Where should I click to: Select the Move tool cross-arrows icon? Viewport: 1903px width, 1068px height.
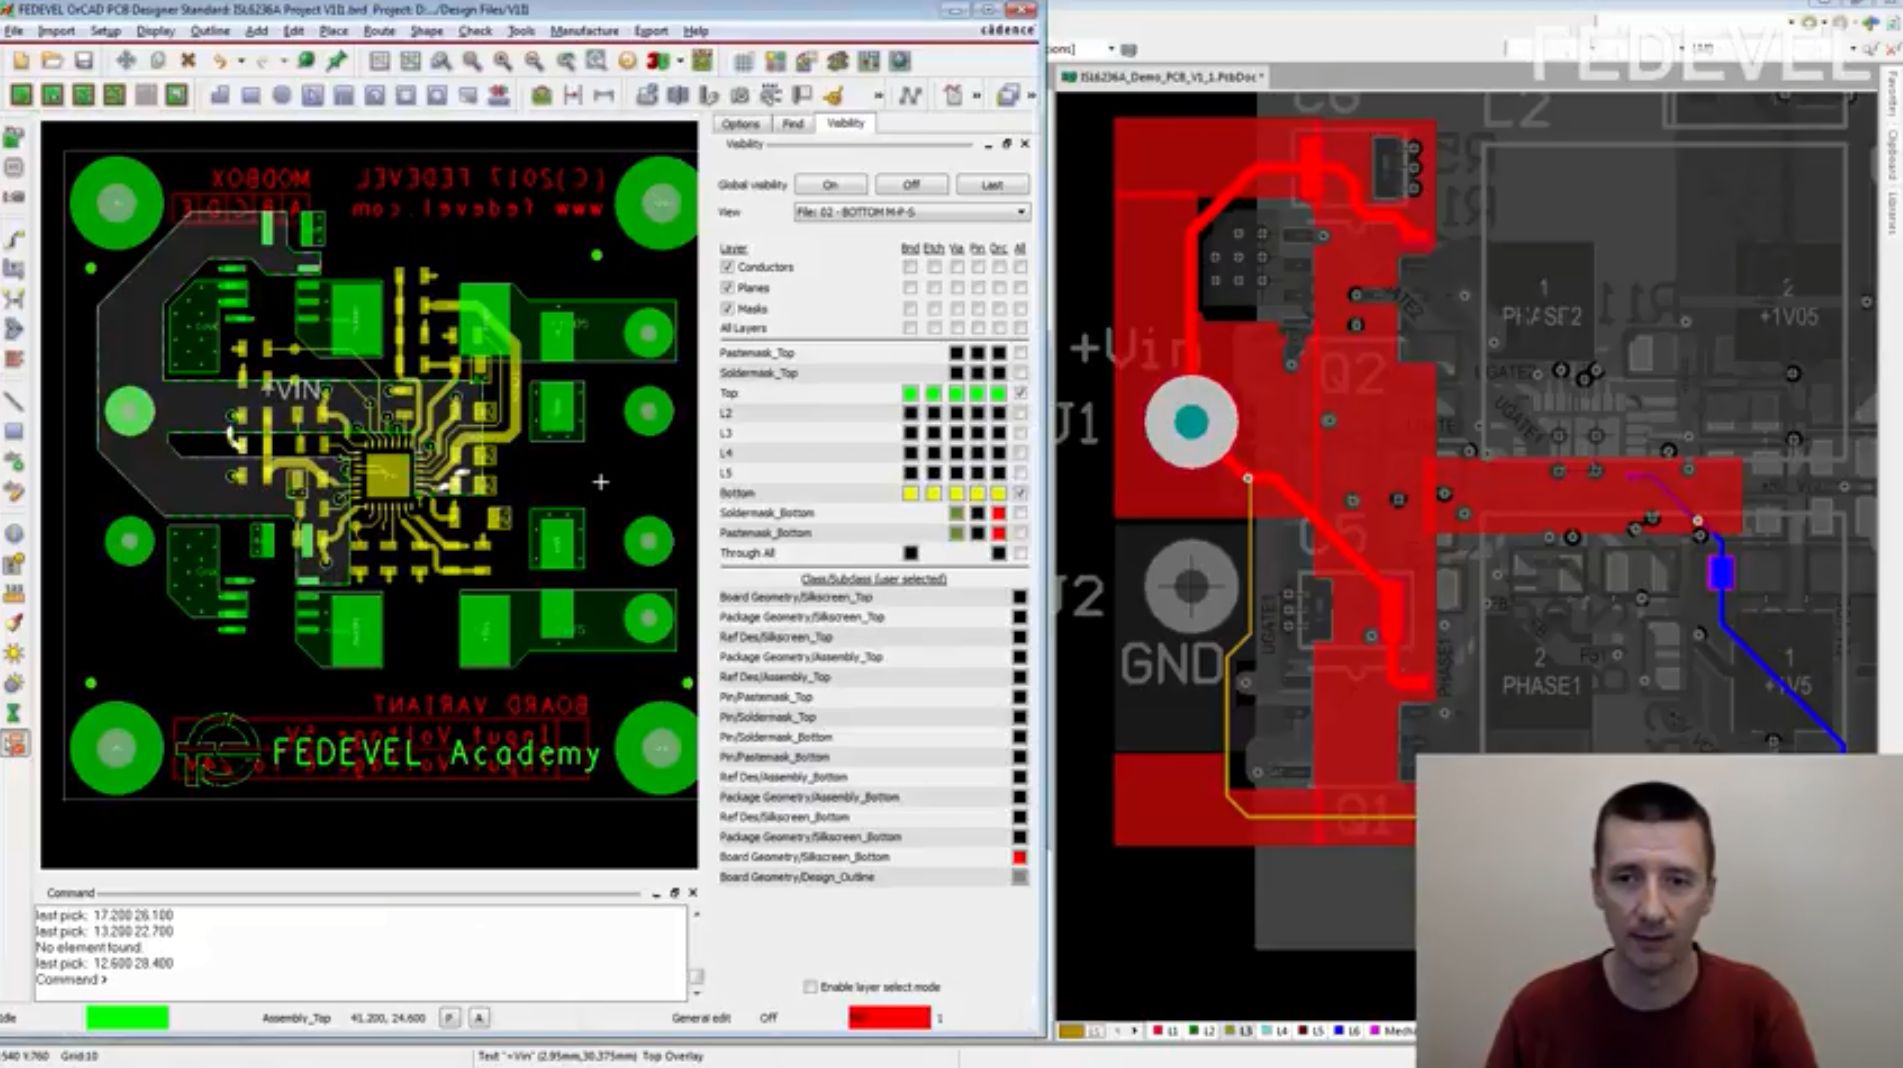126,61
